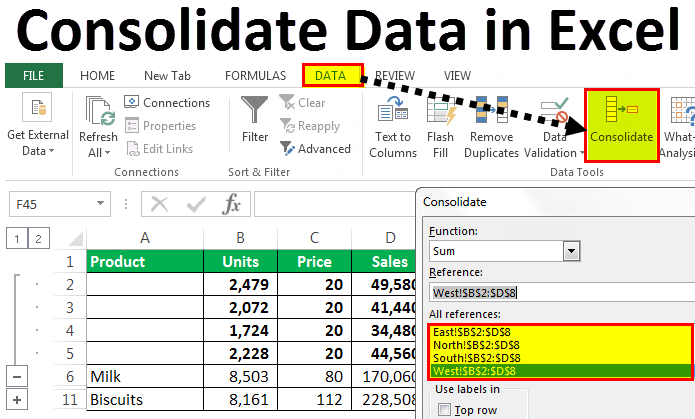This screenshot has width=695, height=419.
Task: Click into the Reference input field
Action: pyautogui.click(x=562, y=293)
